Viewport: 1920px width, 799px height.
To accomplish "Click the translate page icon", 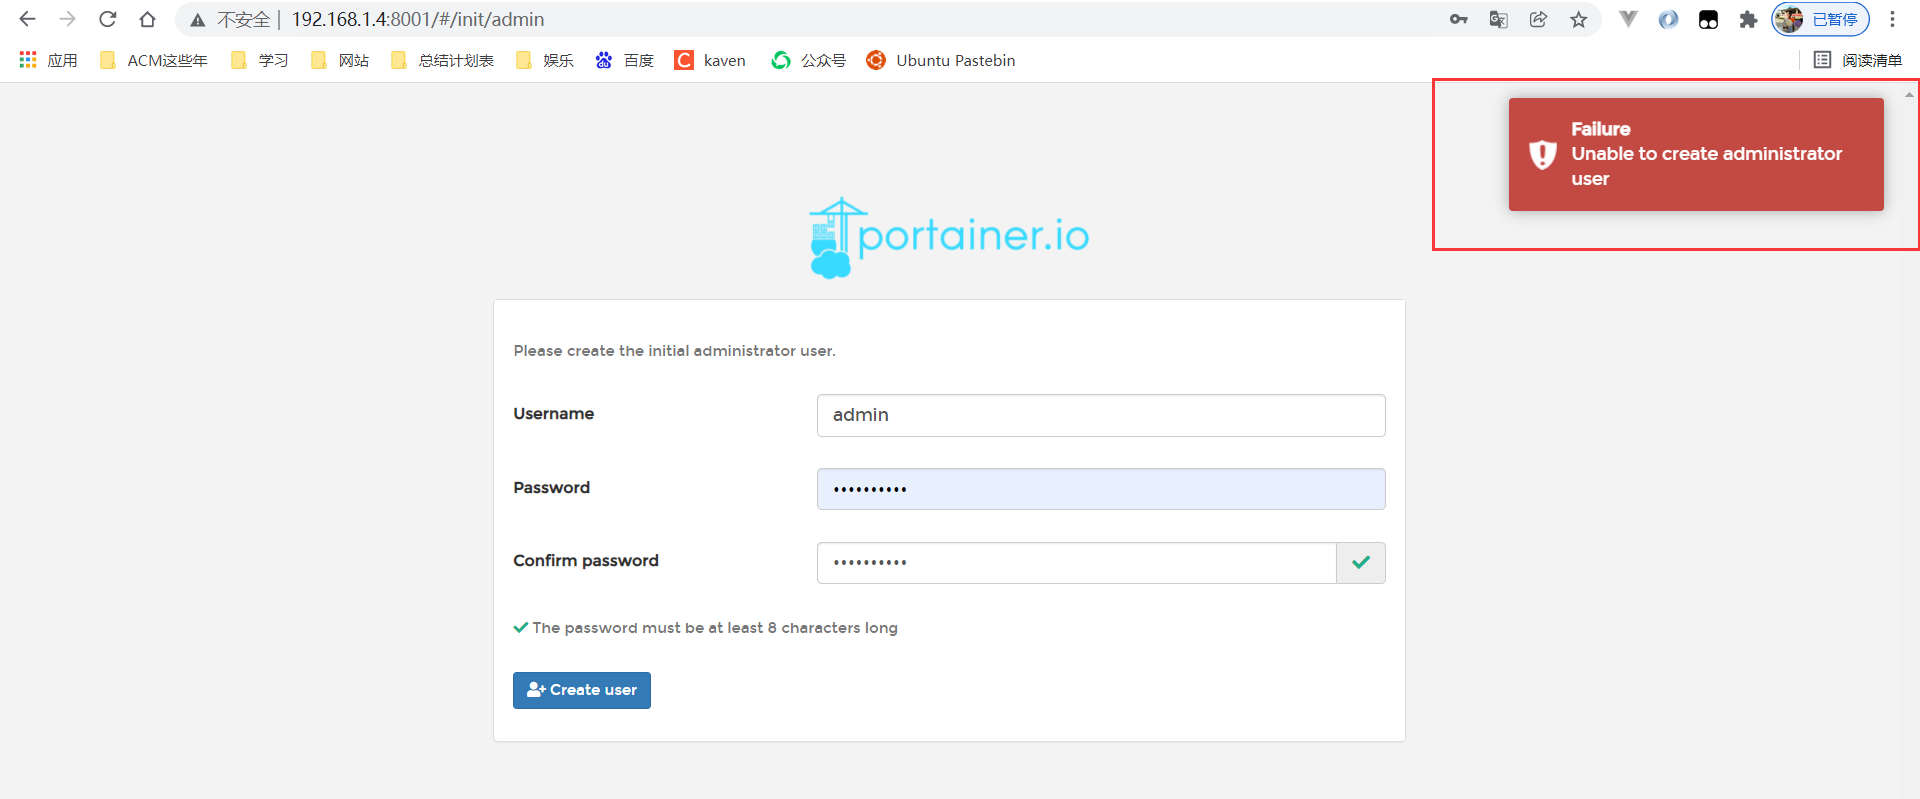I will tap(1498, 19).
